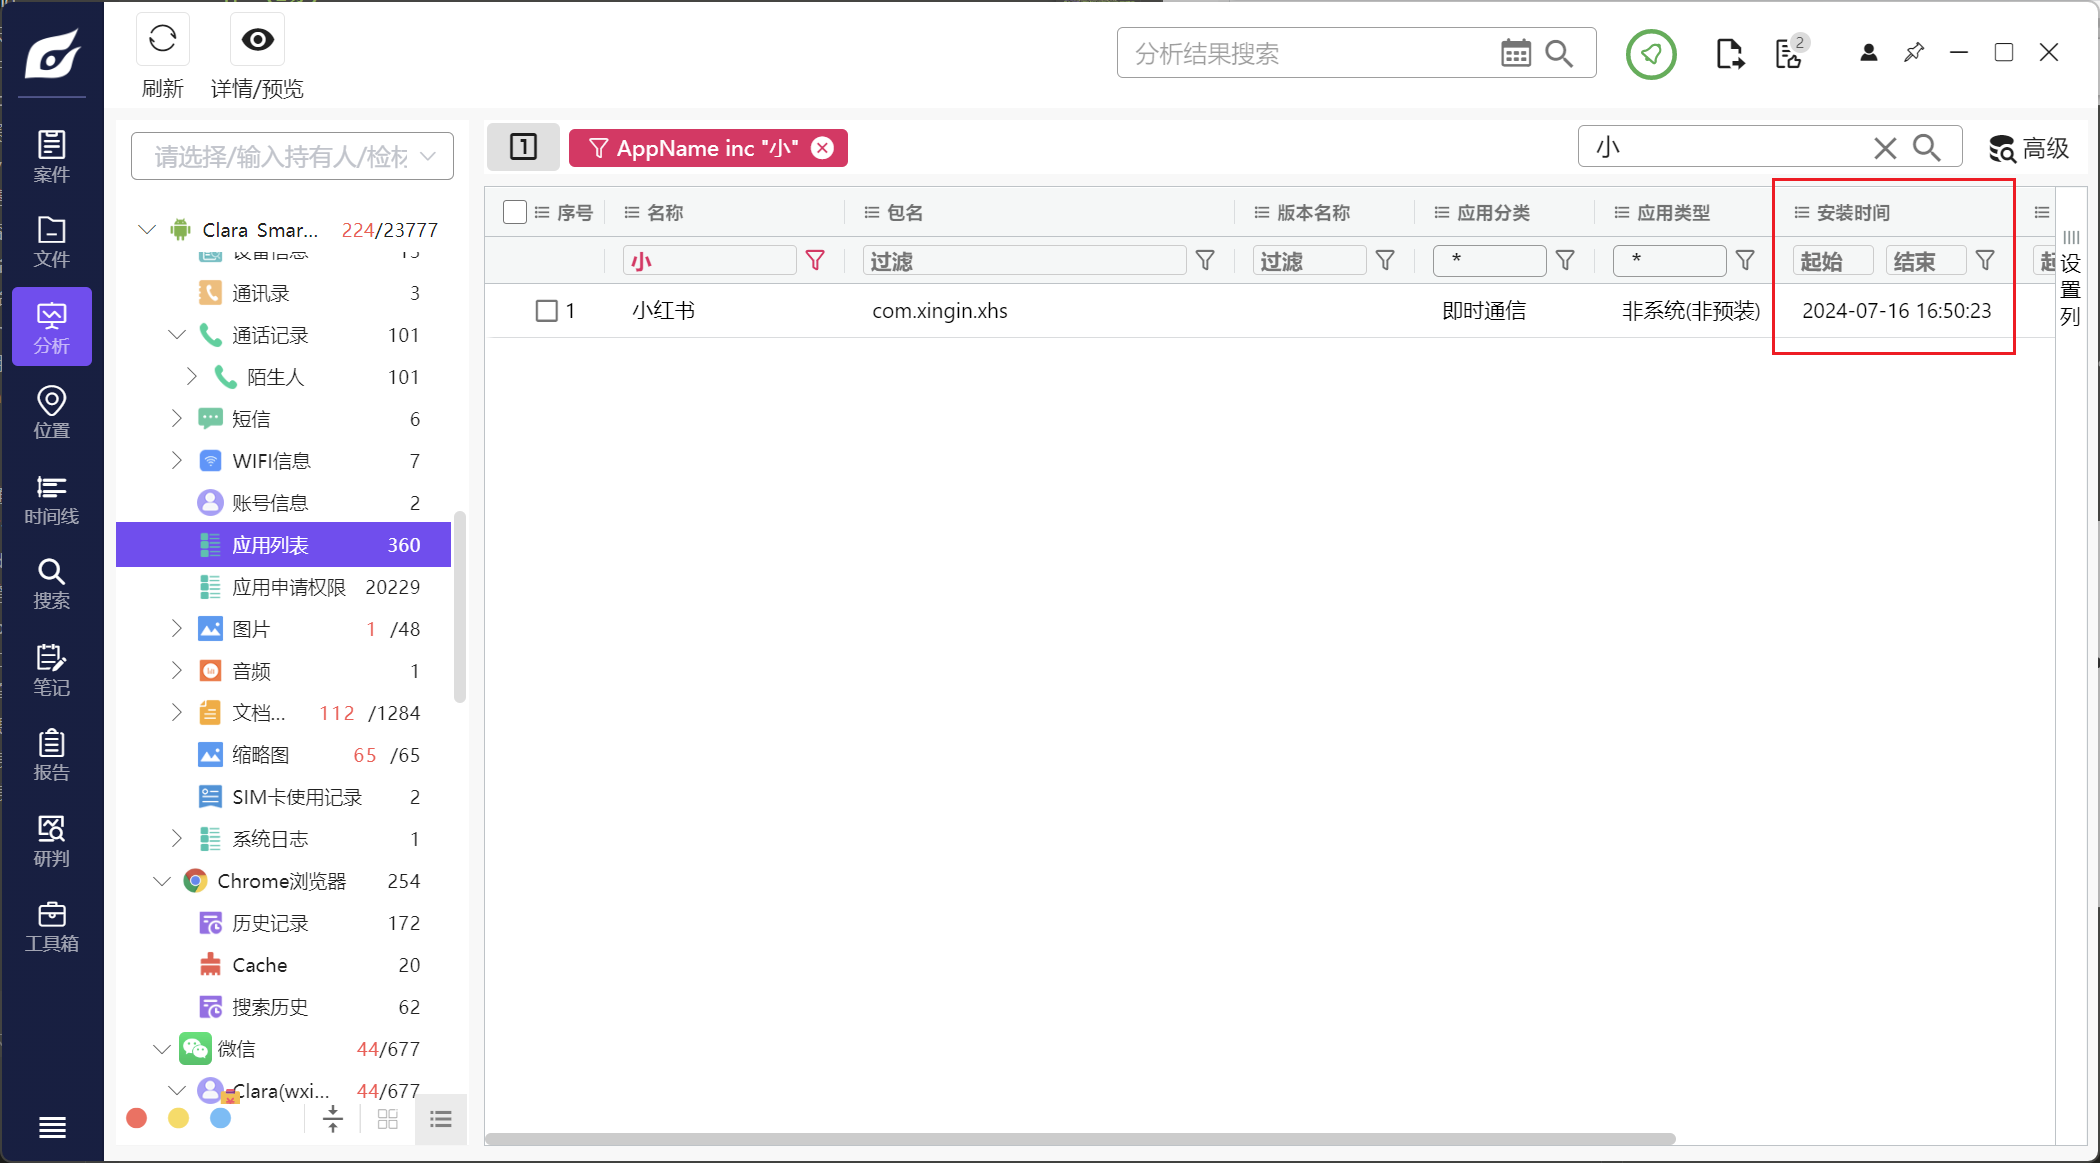2100x1163 pixels.
Task: Expand the 短信 tree node
Action: point(177,419)
